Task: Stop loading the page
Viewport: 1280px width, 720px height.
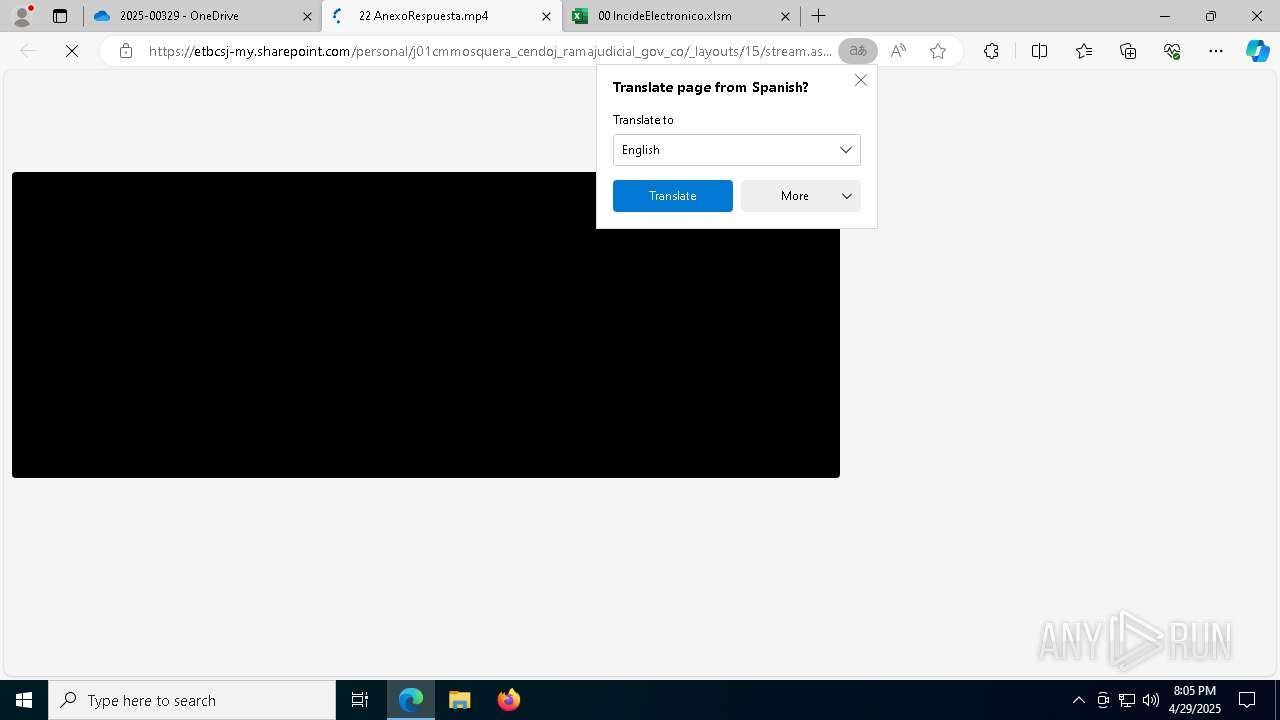Action: [72, 51]
